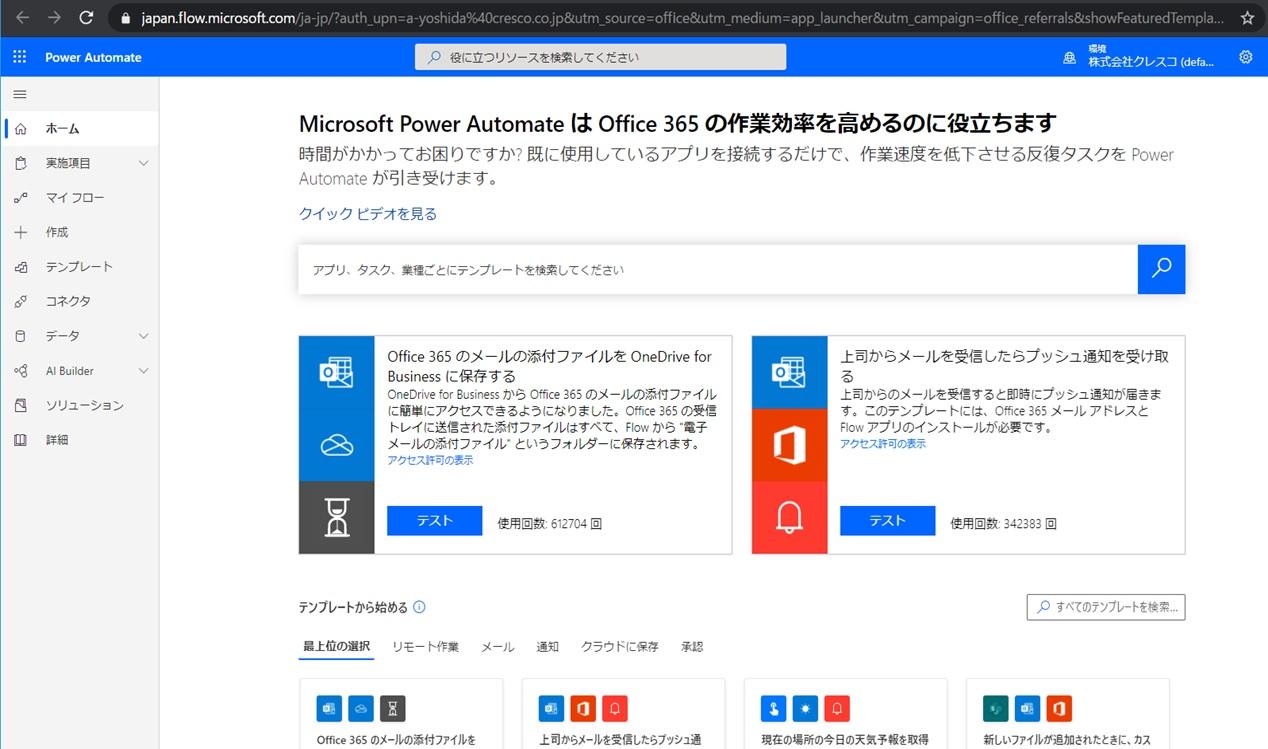Click the Outlook icon on the OneDrive card
Screen dimensions: 1268x749
click(336, 372)
